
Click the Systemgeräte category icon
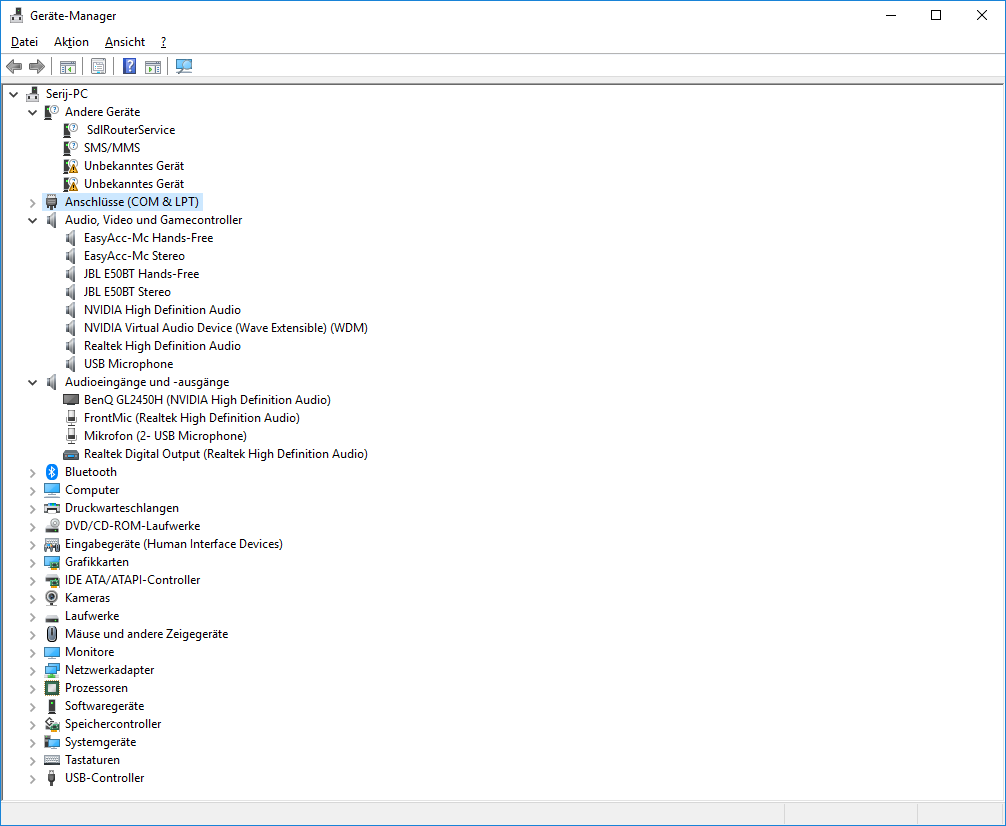click(52, 742)
